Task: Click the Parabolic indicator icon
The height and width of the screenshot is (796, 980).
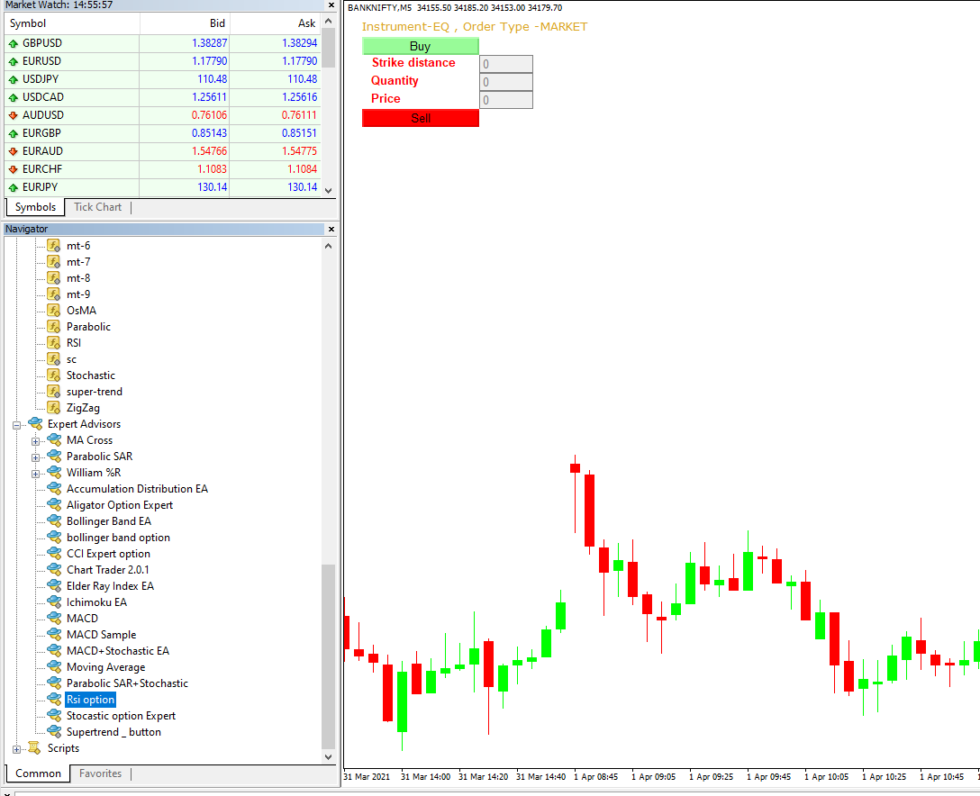Action: tap(53, 326)
